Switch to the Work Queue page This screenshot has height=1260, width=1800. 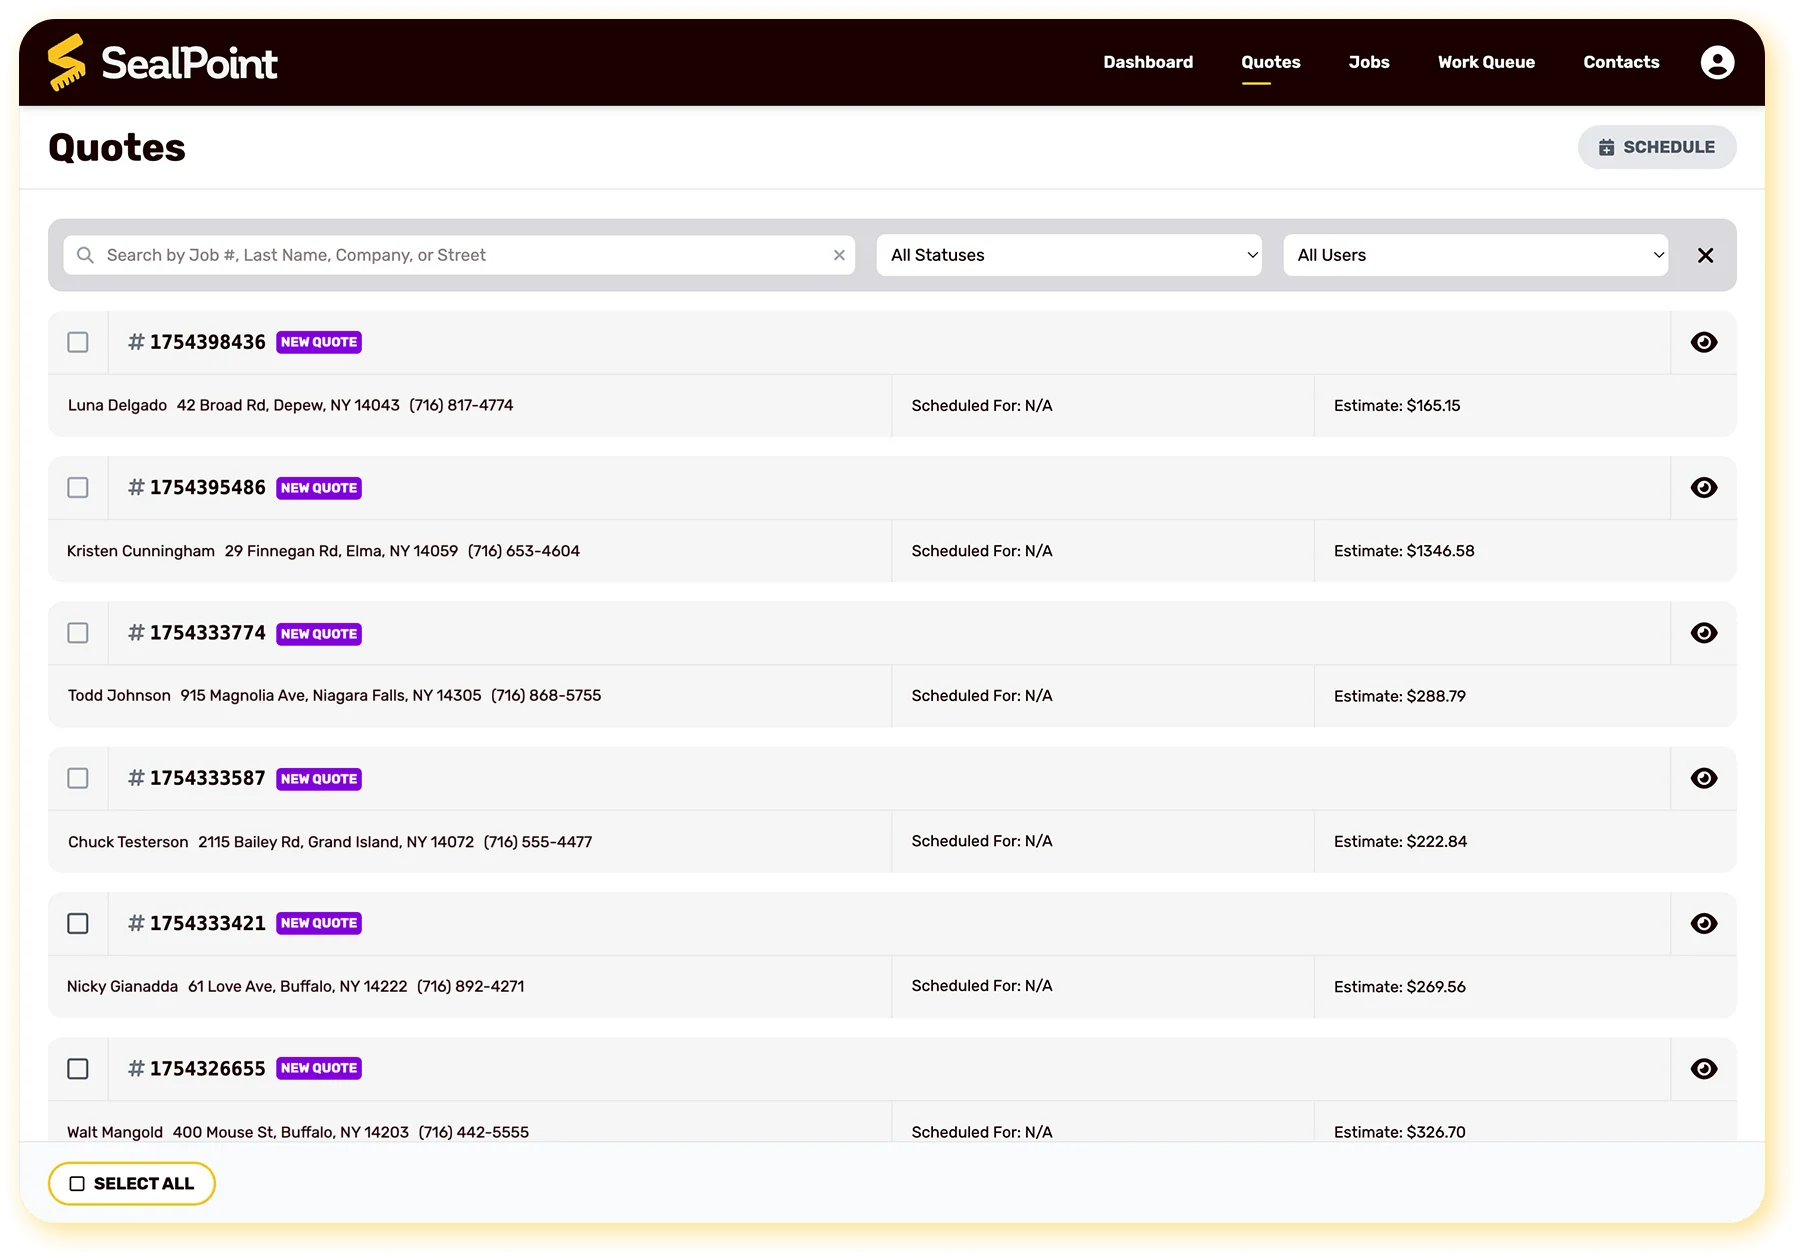pyautogui.click(x=1486, y=62)
